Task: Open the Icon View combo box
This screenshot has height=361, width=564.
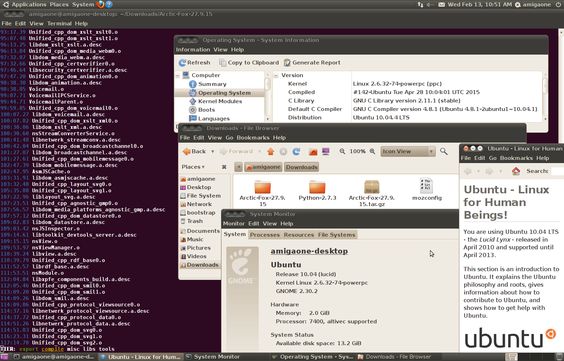Action: click(x=408, y=151)
